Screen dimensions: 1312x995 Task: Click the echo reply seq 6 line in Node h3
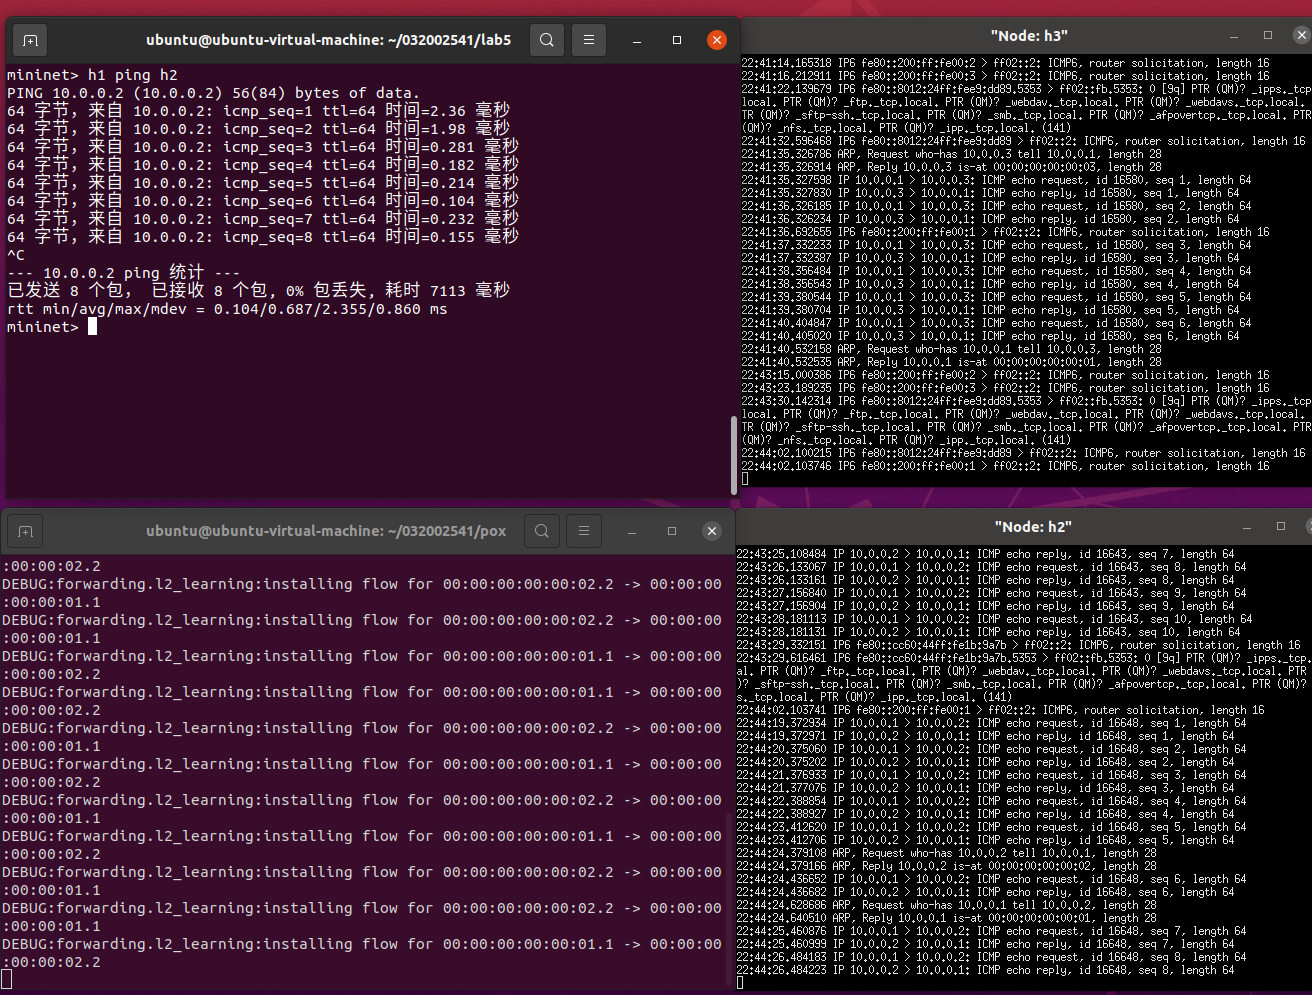[990, 336]
